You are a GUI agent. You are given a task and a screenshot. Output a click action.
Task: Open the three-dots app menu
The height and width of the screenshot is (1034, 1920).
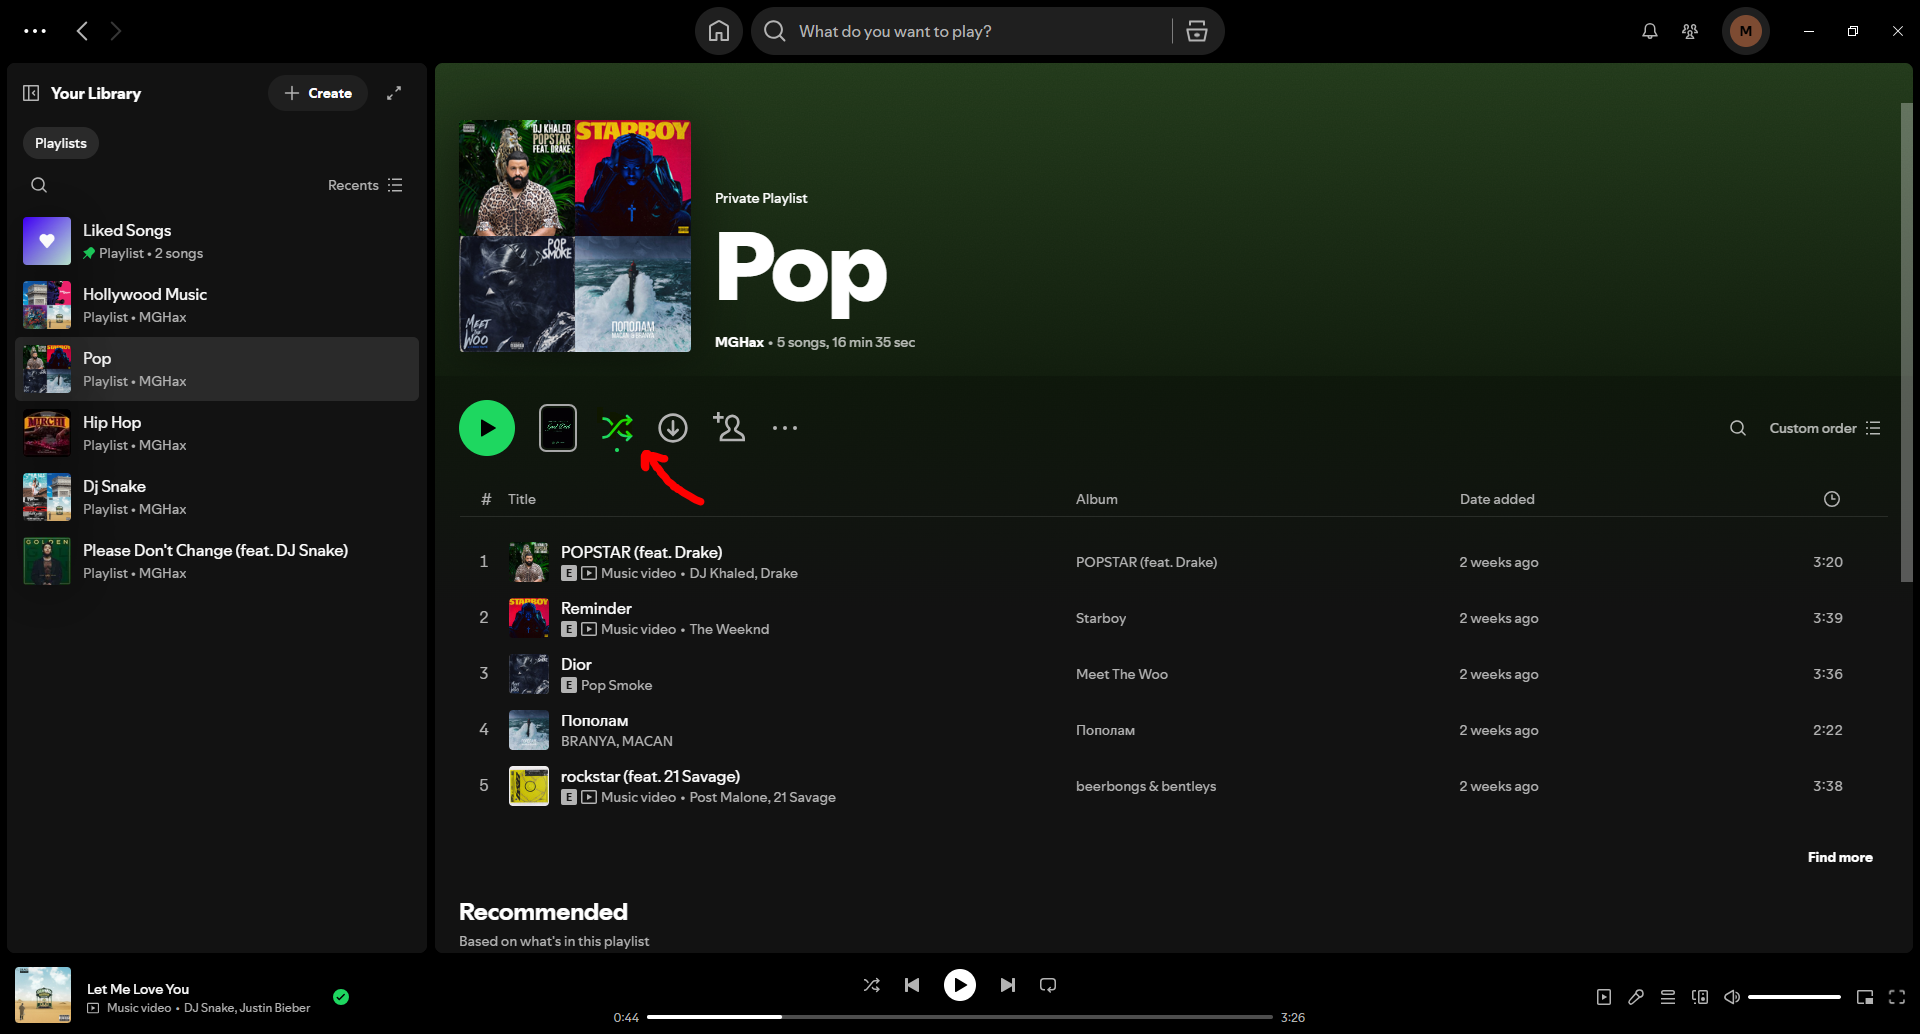click(x=35, y=31)
